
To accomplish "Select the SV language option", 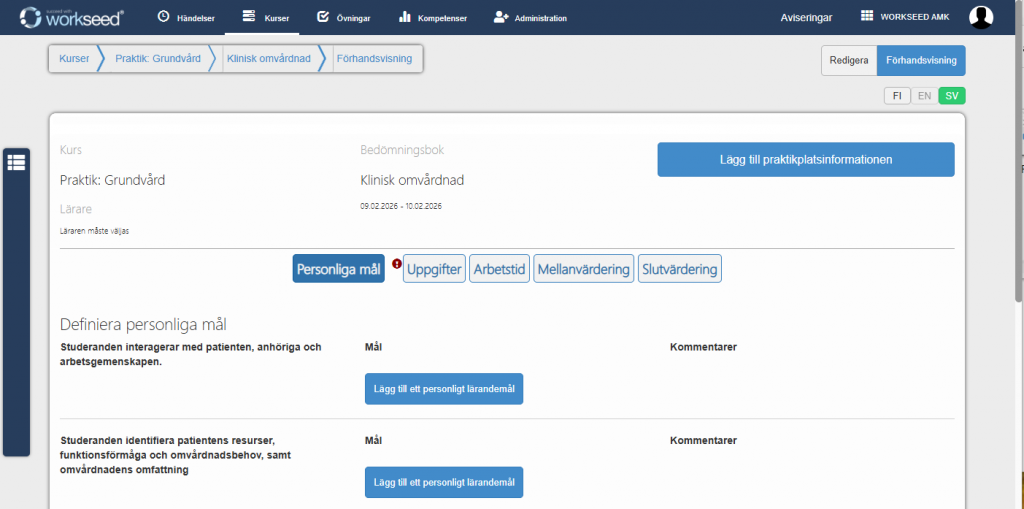I will (952, 96).
